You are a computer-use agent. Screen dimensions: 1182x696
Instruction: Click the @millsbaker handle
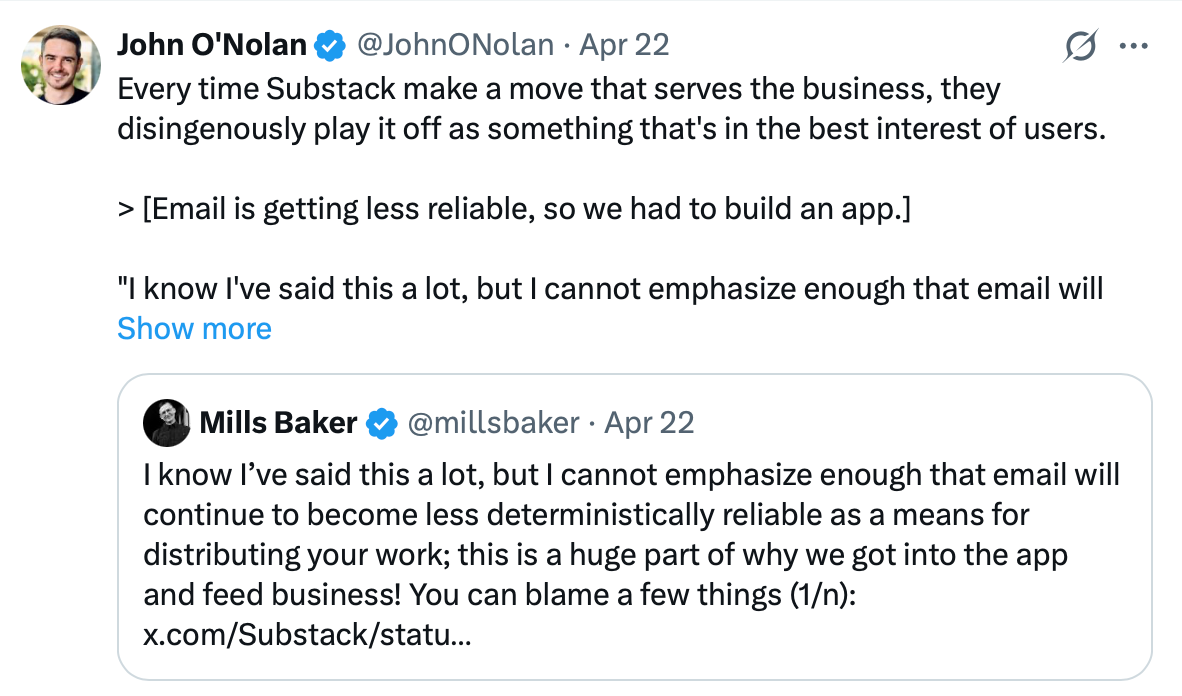tap(494, 422)
